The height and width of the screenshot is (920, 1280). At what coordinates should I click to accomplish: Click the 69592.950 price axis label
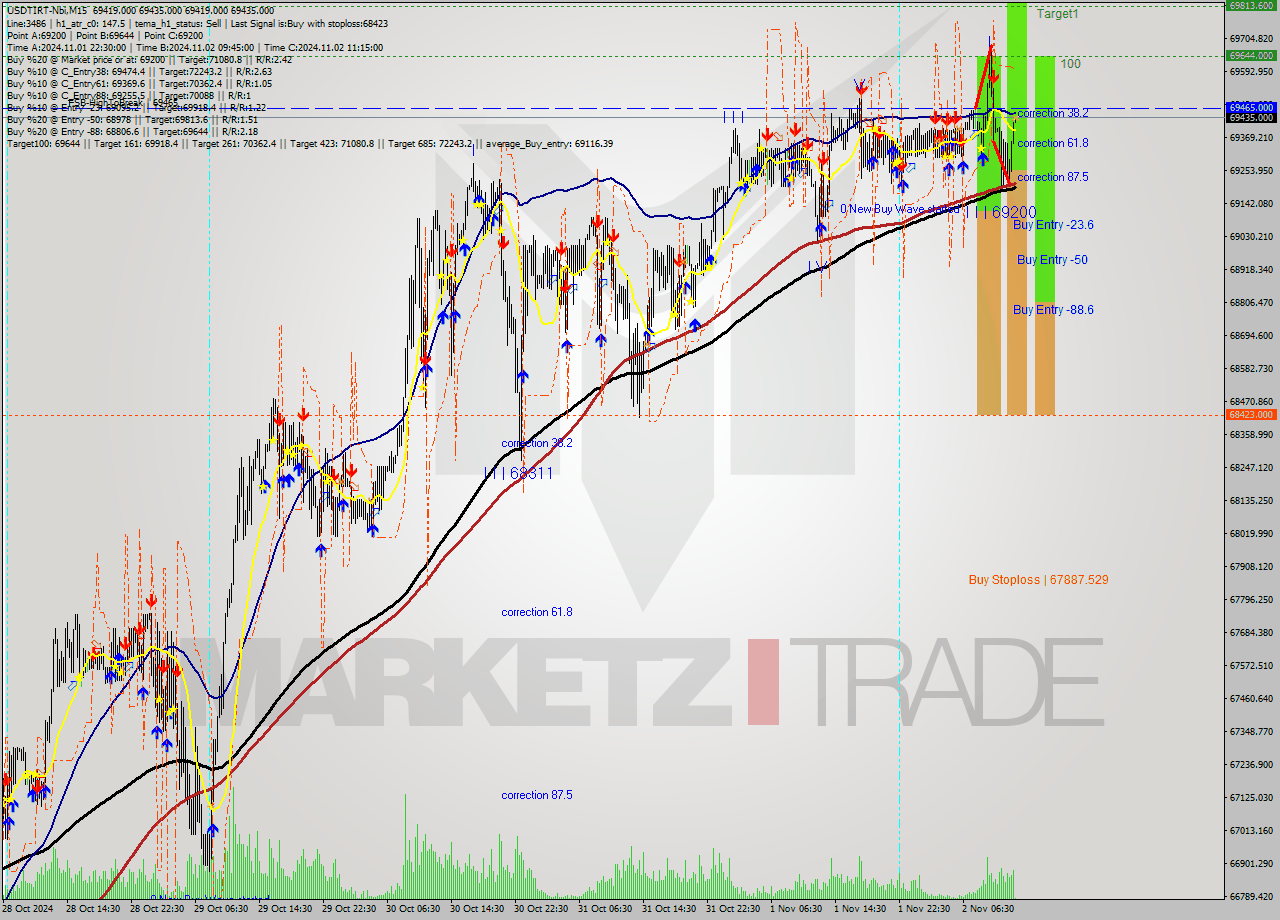click(x=1251, y=71)
